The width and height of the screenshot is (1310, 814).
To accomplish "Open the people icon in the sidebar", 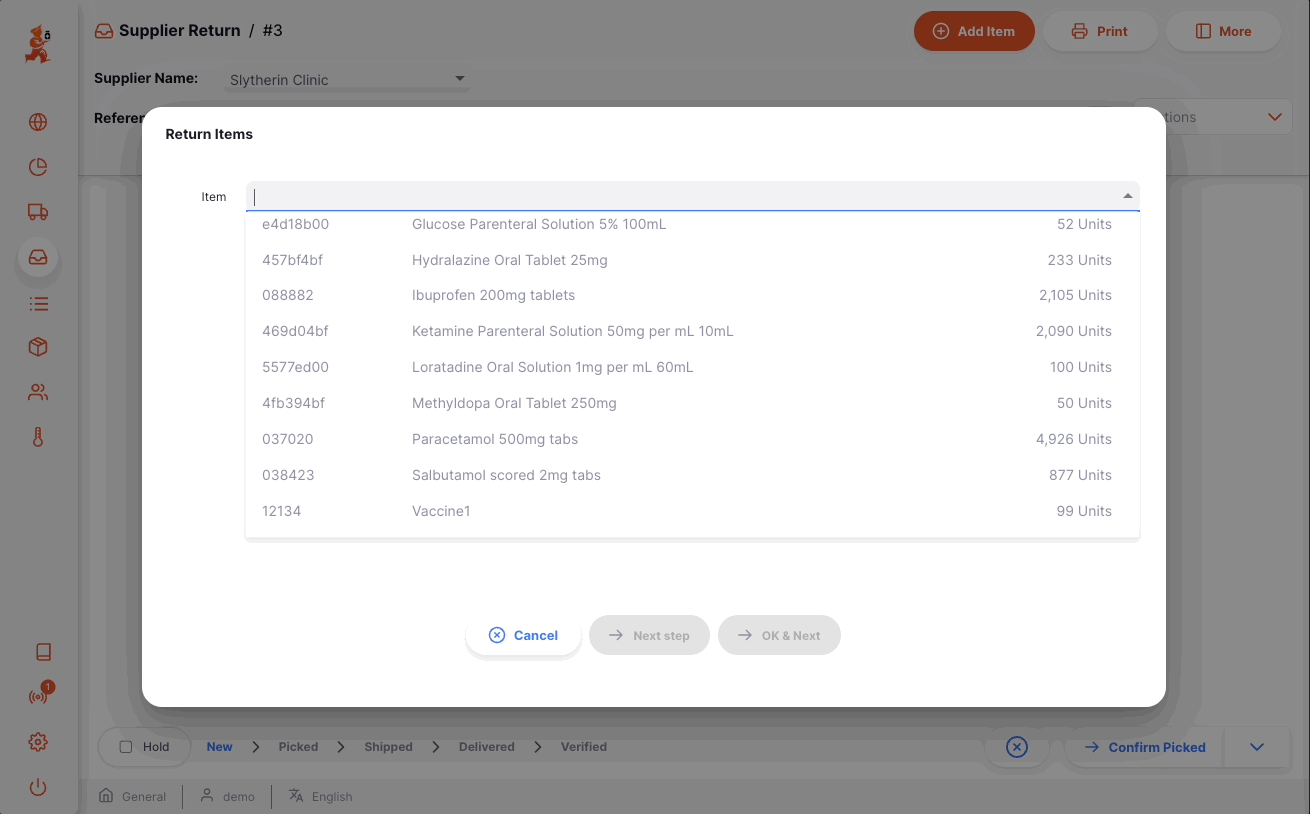I will (38, 393).
